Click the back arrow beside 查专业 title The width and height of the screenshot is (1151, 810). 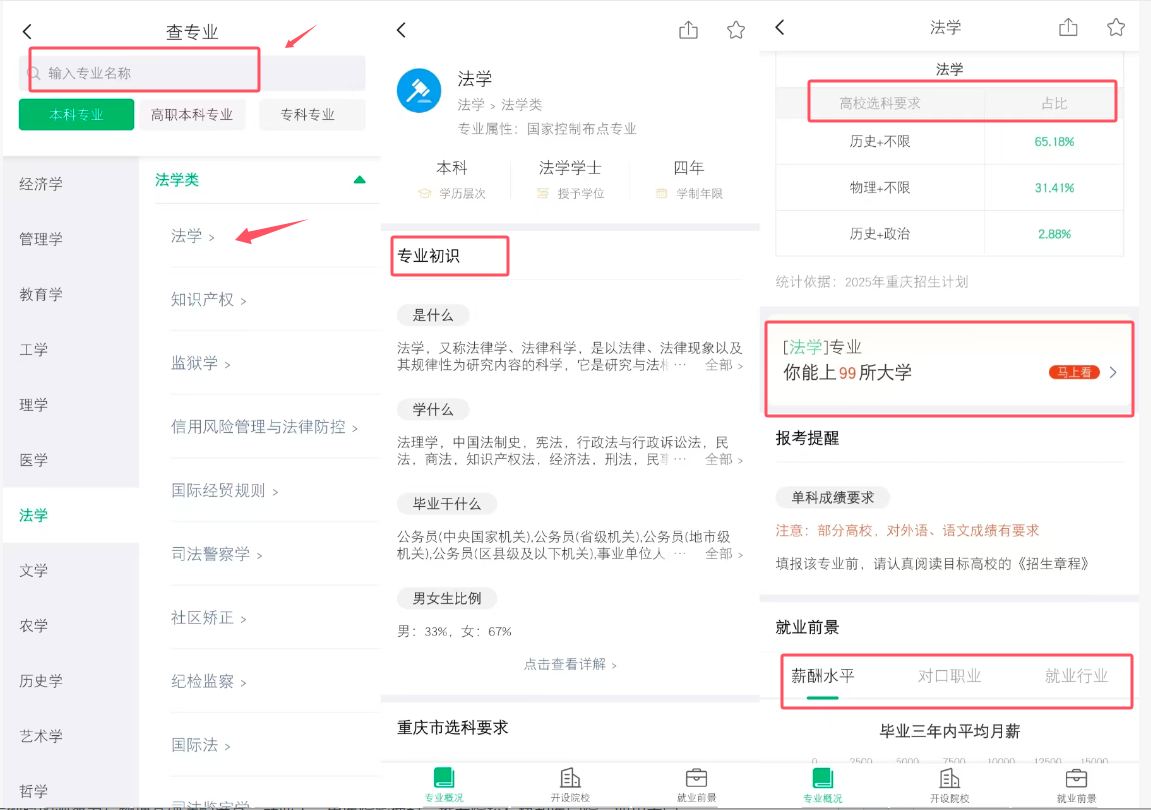click(x=27, y=32)
